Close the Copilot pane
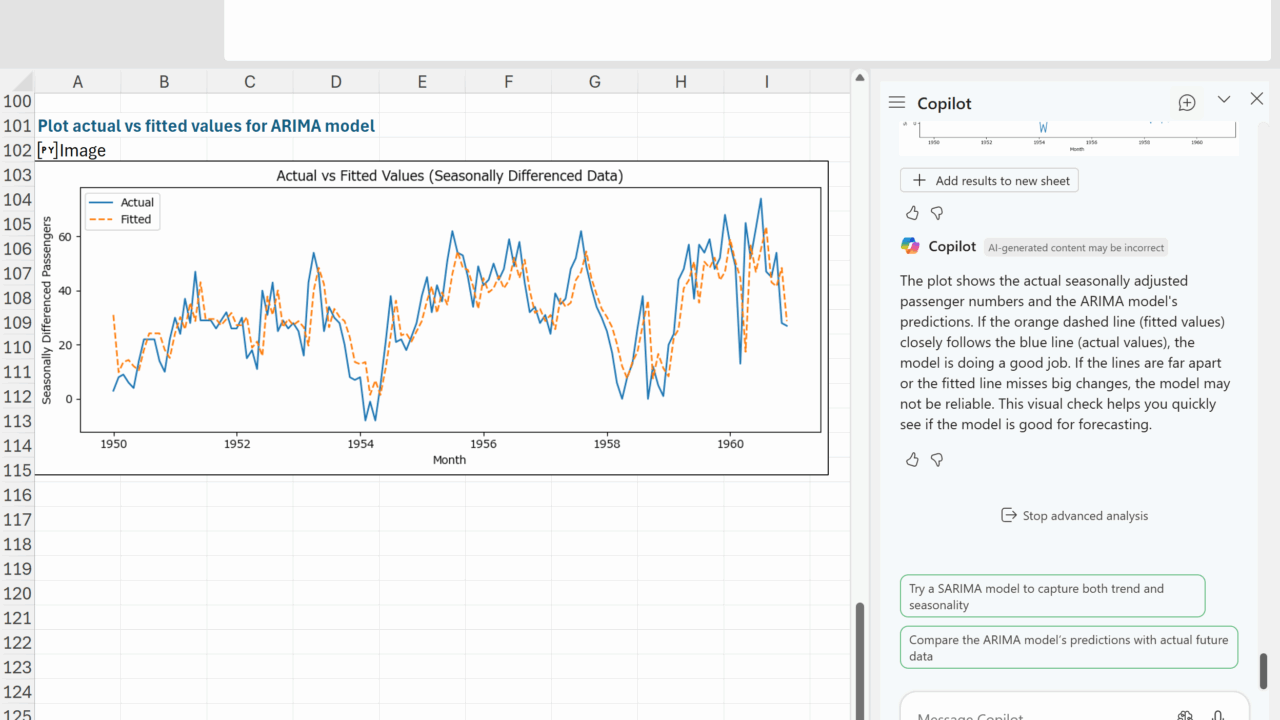This screenshot has height=720, width=1280. point(1257,99)
